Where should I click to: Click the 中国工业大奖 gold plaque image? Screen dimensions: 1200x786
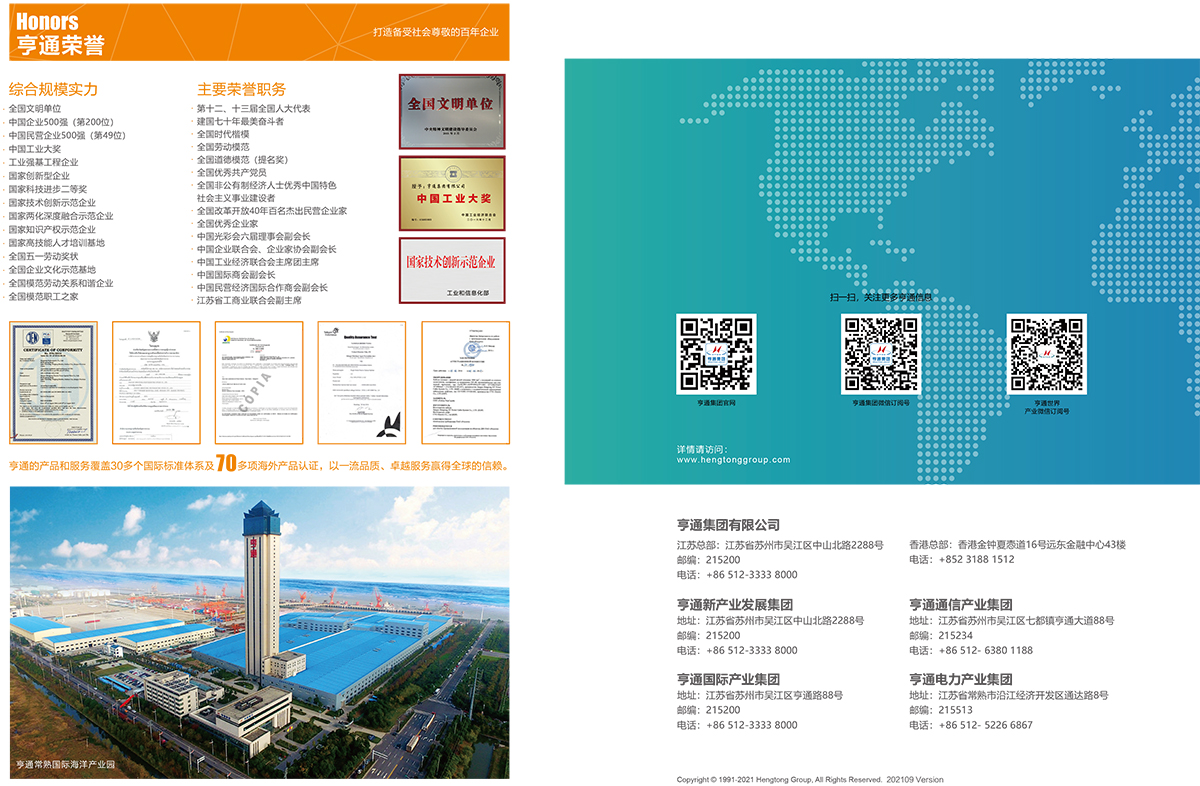click(452, 192)
